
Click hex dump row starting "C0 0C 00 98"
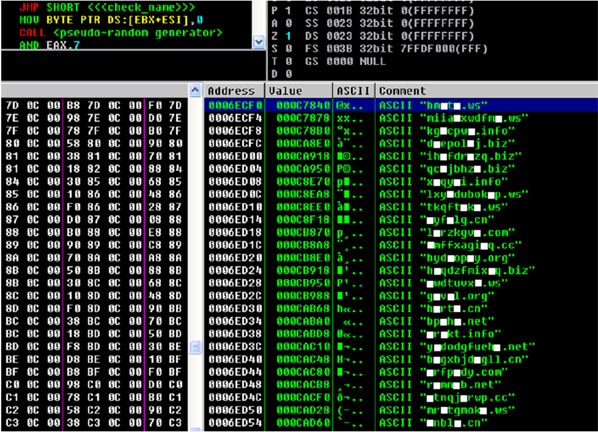coord(95,385)
